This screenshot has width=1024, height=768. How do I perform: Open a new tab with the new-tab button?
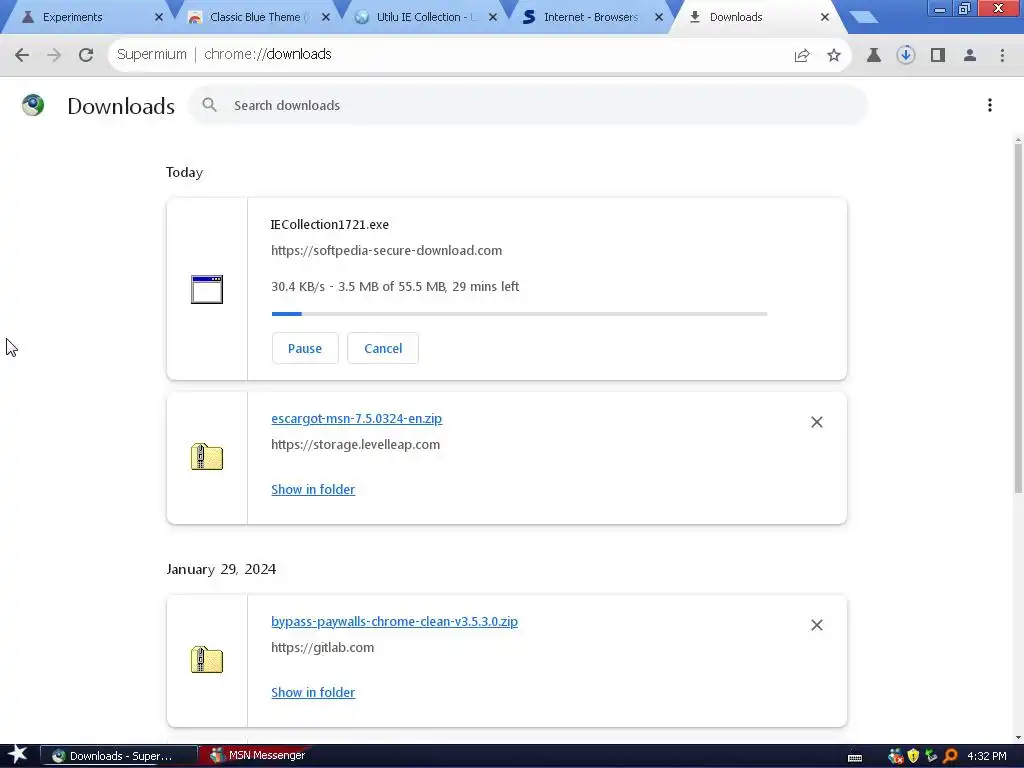(865, 17)
